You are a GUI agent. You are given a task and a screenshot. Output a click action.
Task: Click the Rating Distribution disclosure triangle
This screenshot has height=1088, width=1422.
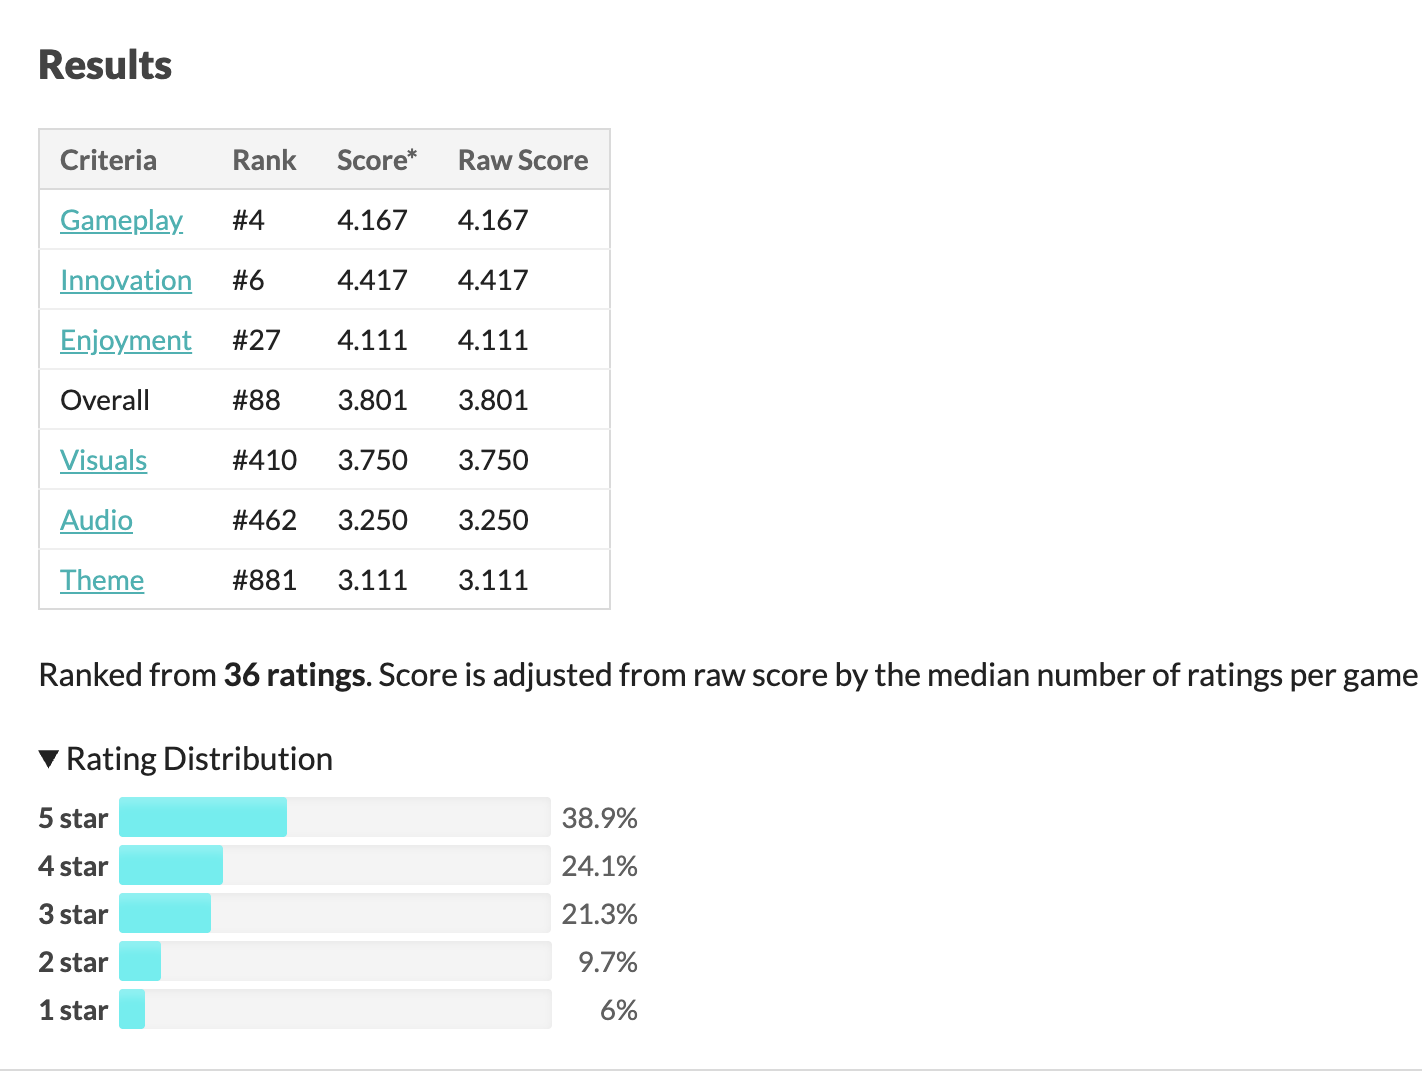click(48, 759)
